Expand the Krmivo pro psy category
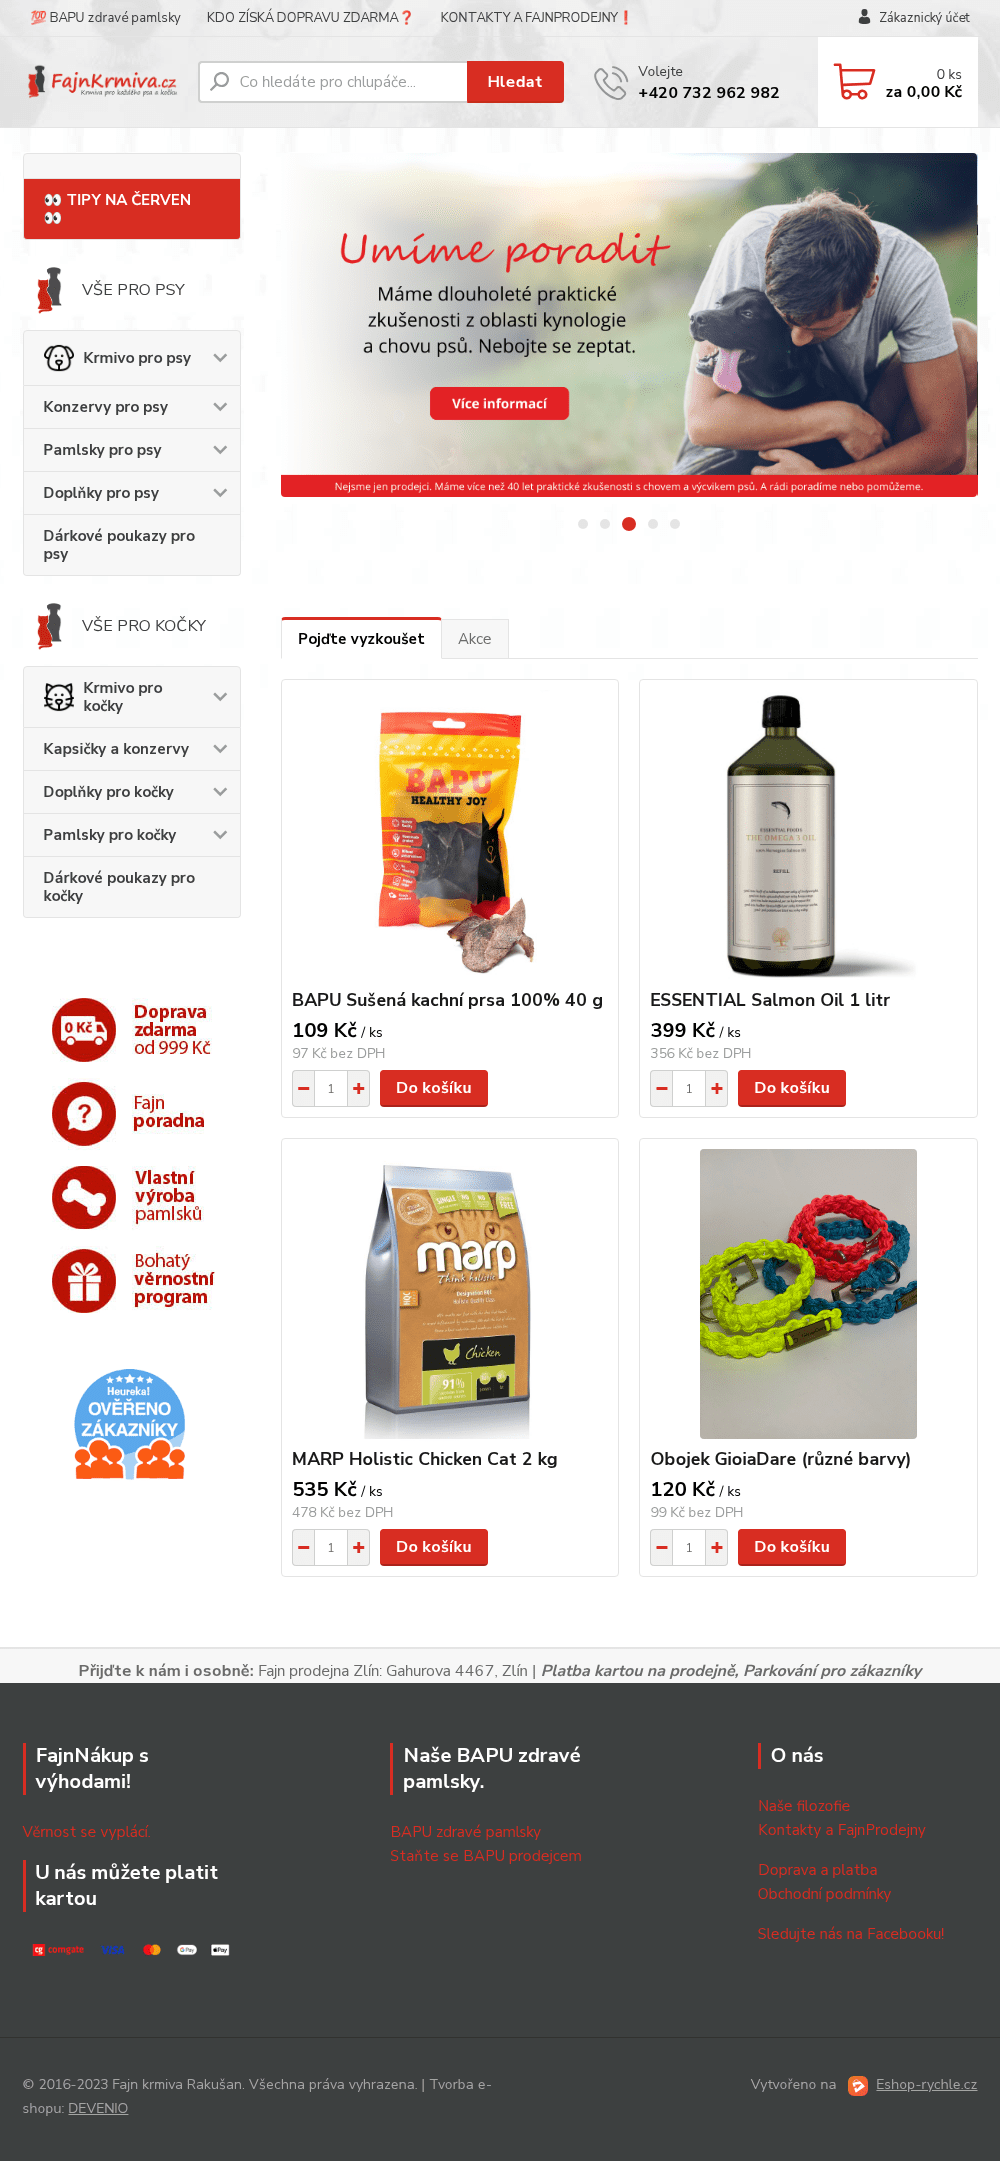Screen dimensions: 1000x2161 point(220,358)
